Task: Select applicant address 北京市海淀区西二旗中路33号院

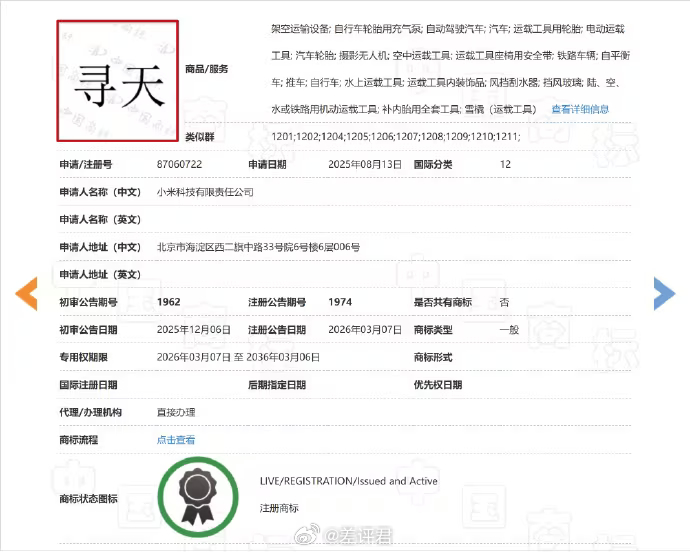Action: 225,247
